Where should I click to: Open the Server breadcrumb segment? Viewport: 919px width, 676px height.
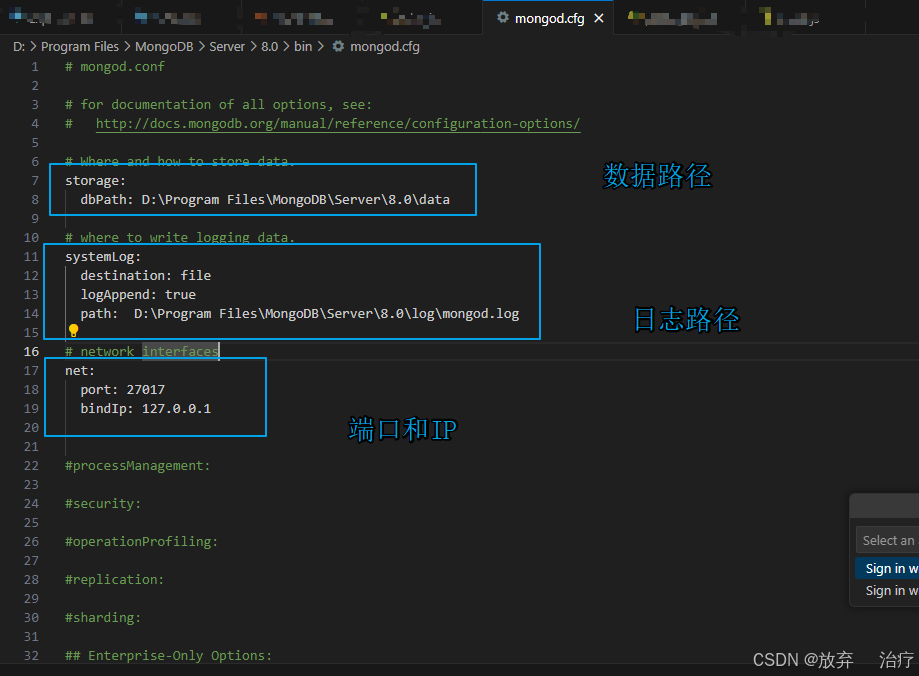[227, 46]
